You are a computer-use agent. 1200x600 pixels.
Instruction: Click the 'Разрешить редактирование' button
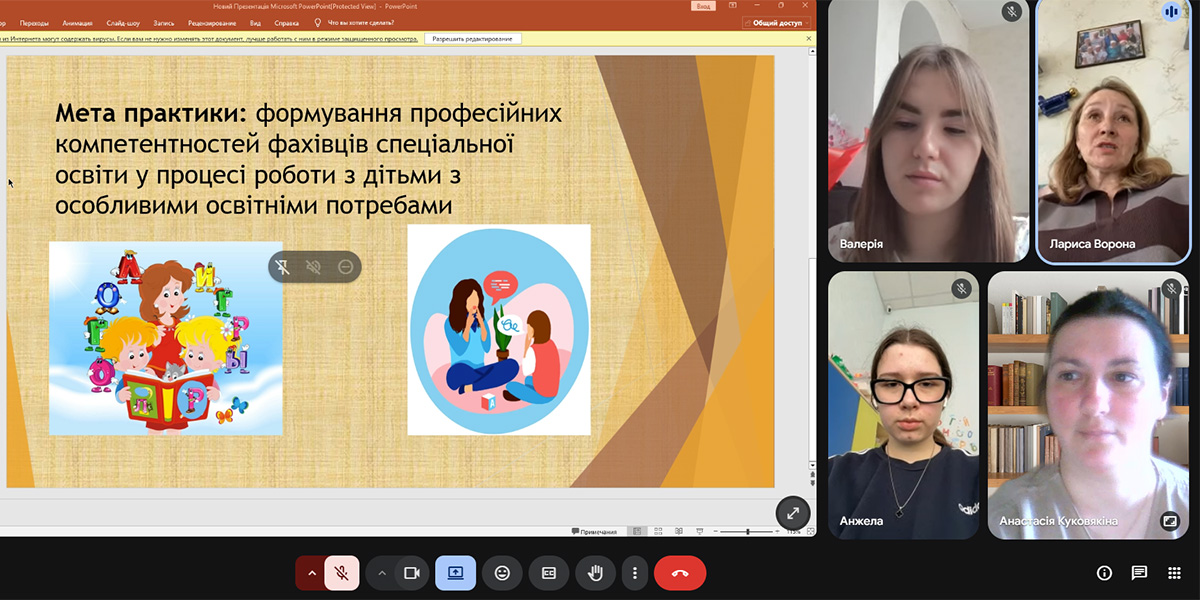coord(474,39)
